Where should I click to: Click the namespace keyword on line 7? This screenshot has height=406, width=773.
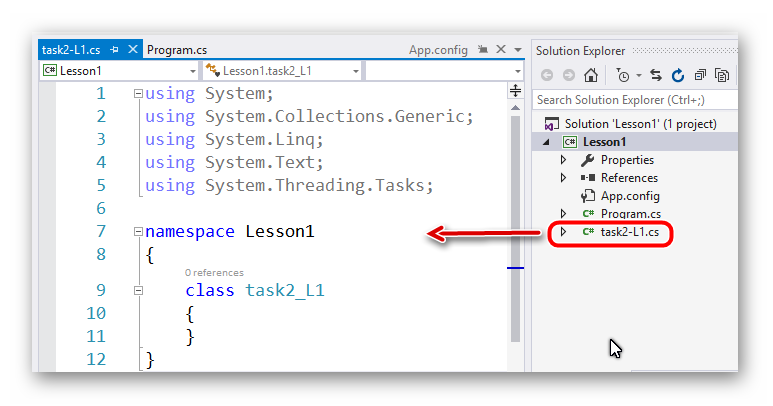[190, 232]
